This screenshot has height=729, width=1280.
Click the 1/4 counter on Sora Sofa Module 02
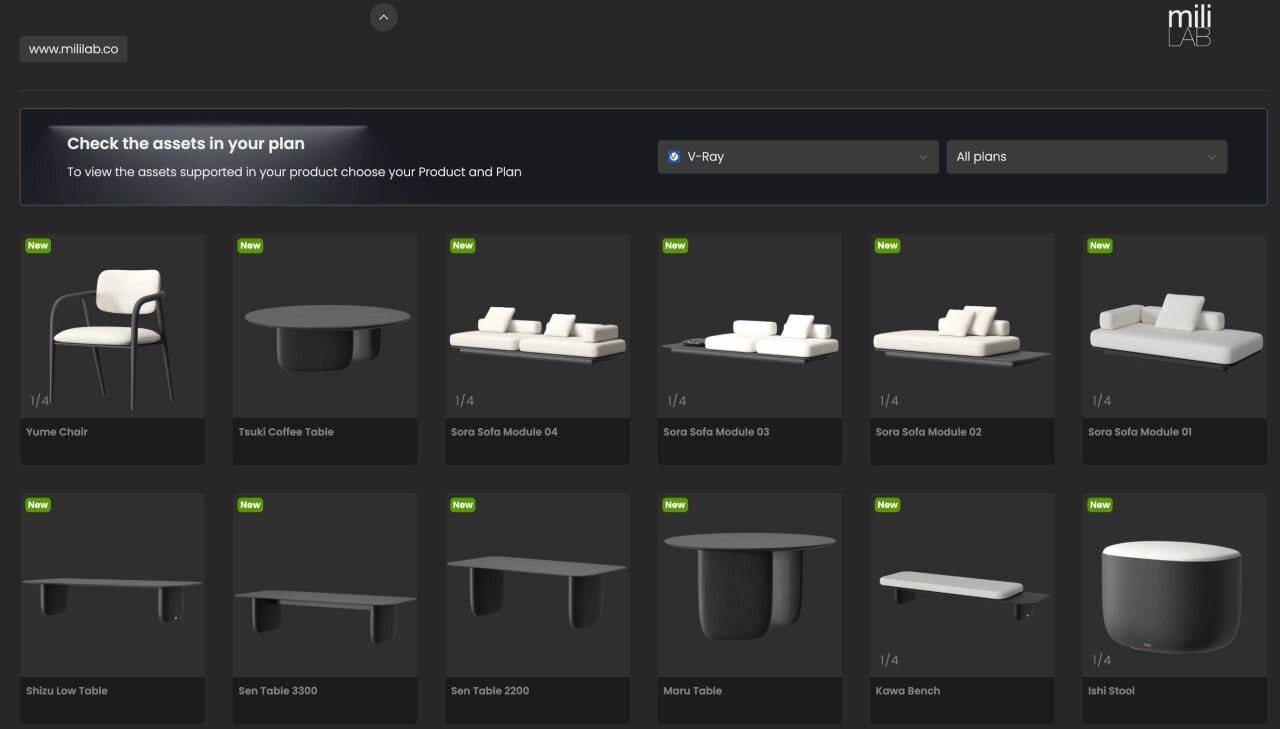[x=889, y=401]
